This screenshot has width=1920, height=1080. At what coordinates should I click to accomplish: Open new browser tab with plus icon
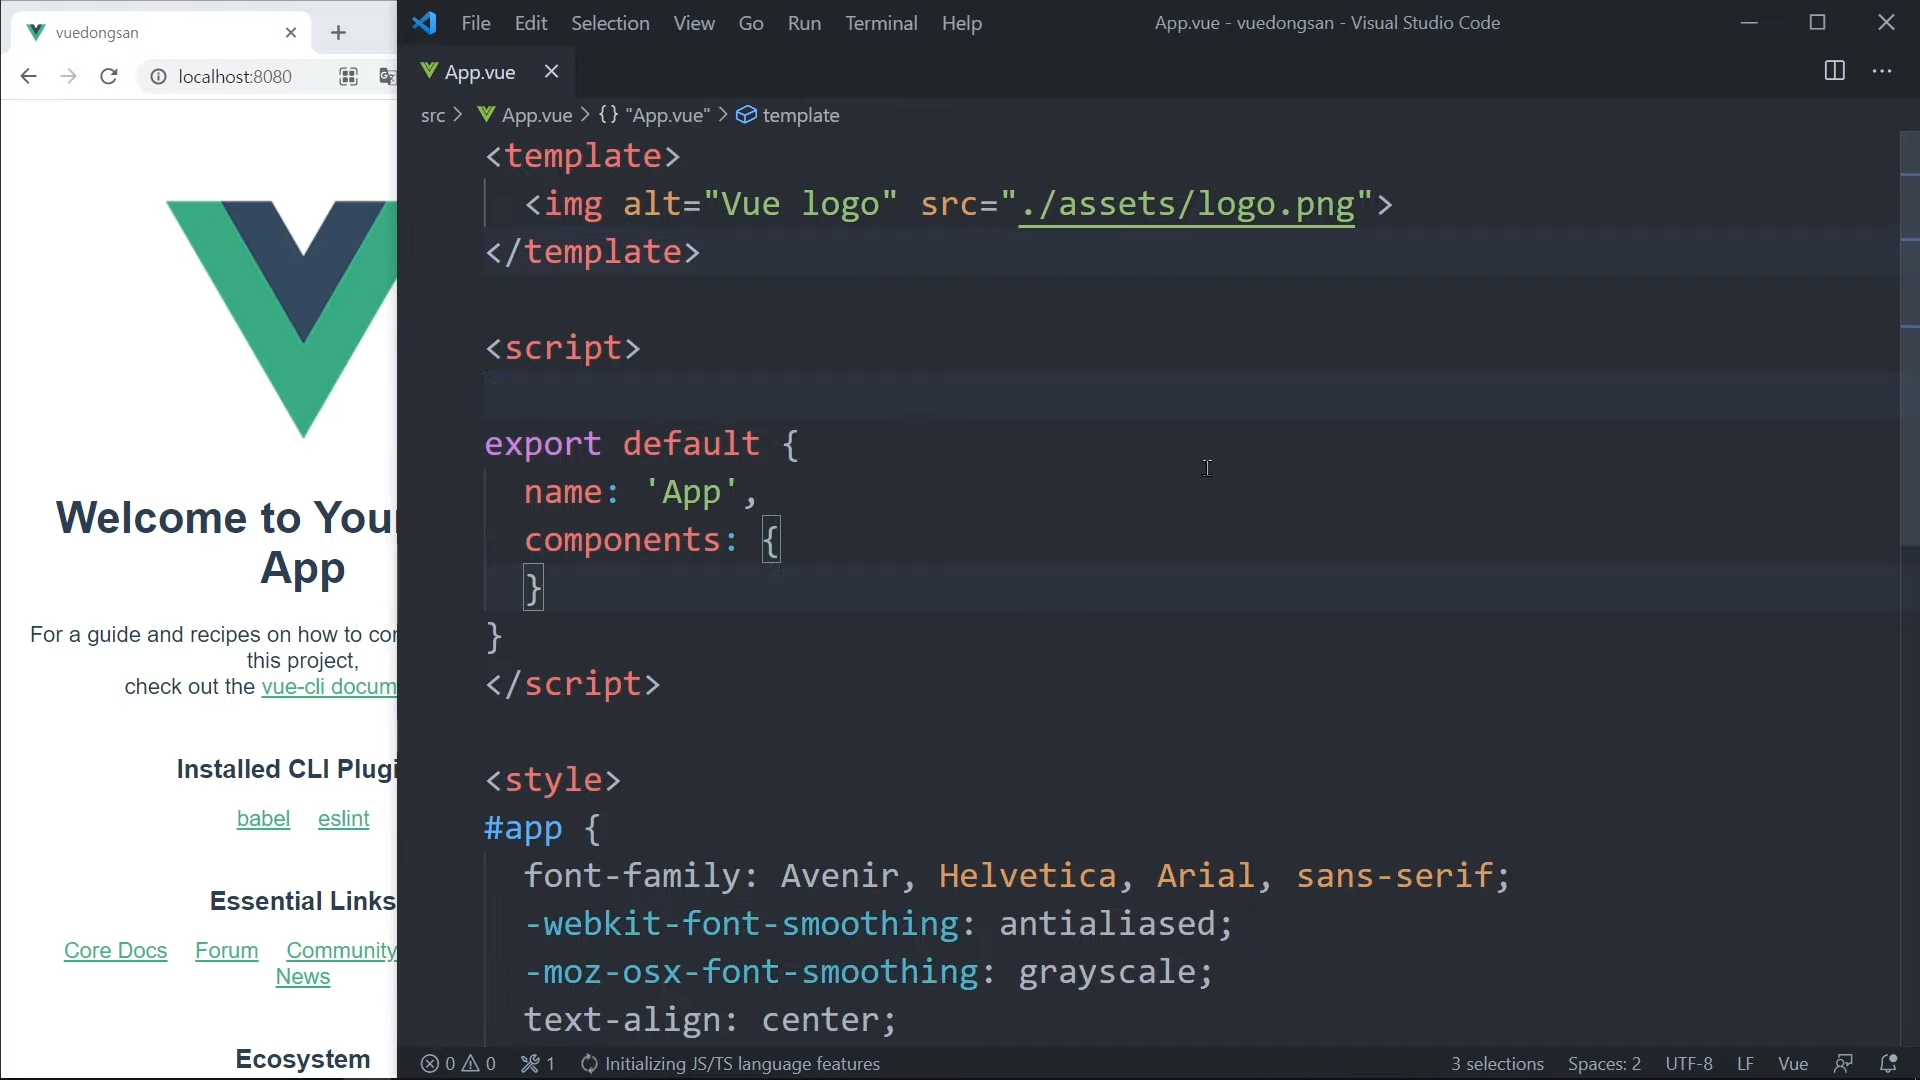click(338, 33)
